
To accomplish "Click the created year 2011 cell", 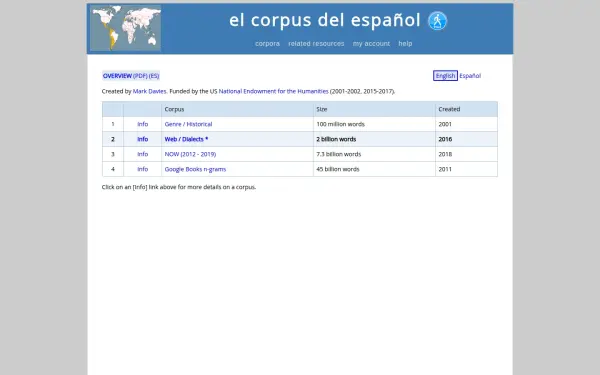I will coord(466,169).
